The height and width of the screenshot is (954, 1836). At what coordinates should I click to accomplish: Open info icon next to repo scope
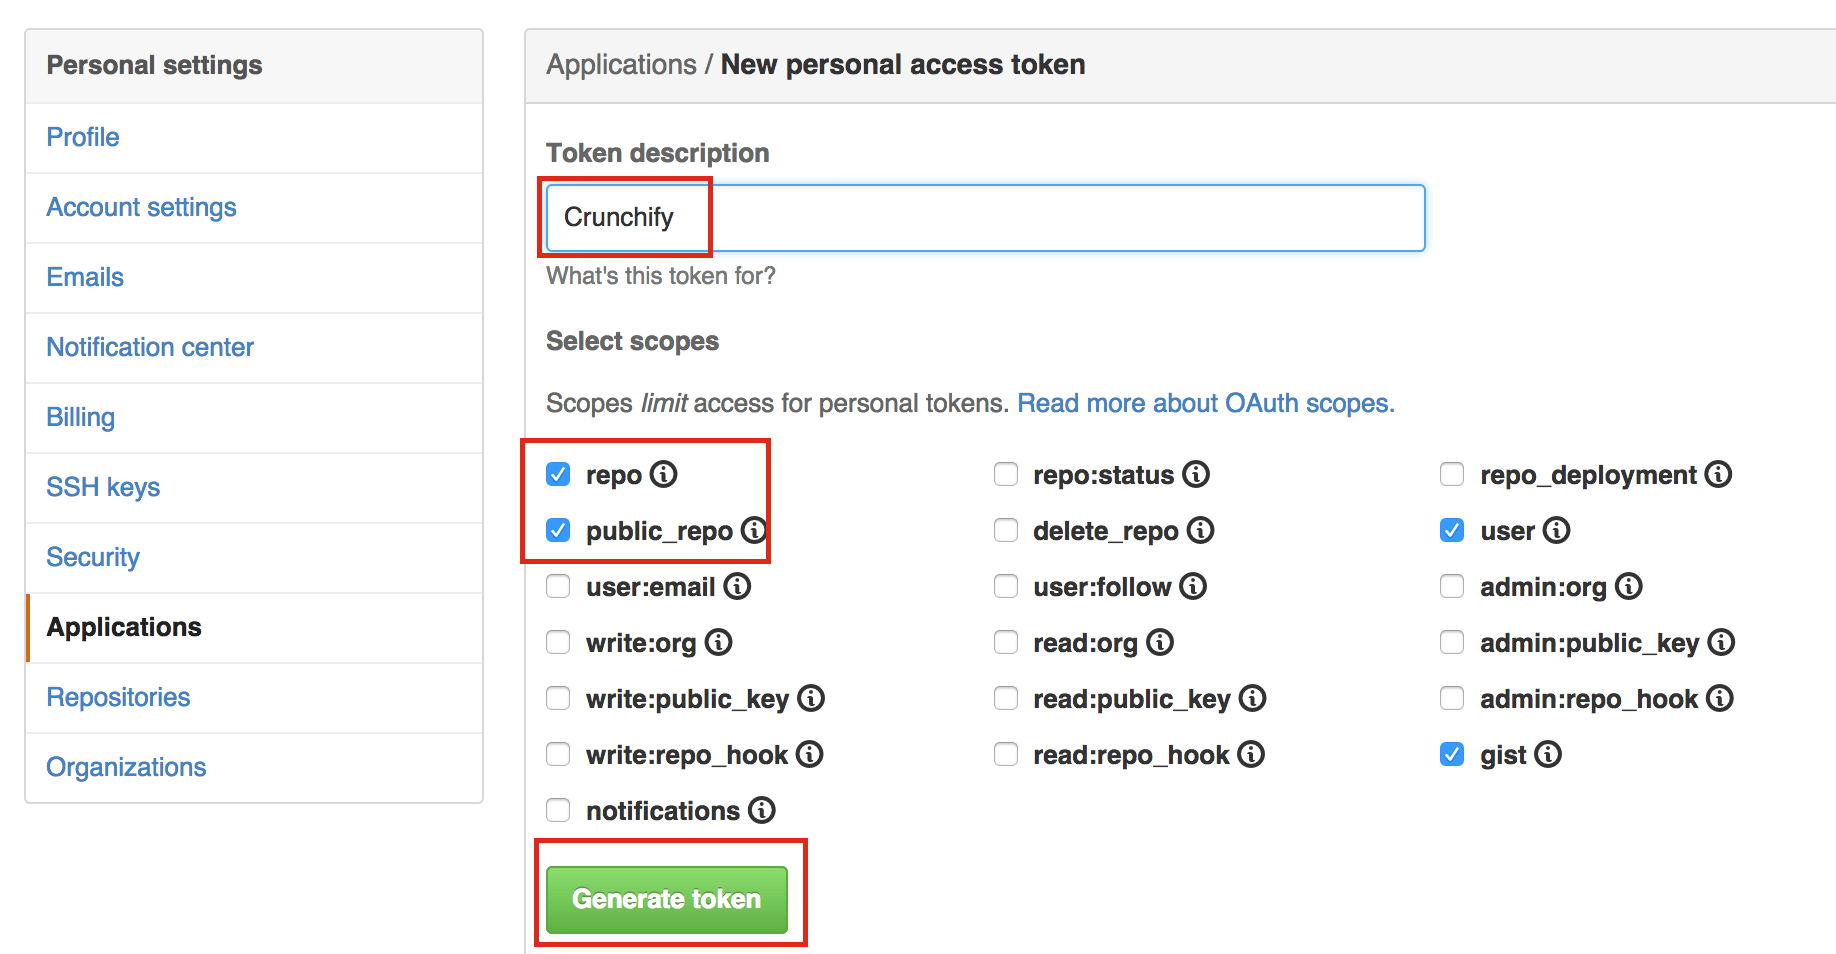click(665, 474)
